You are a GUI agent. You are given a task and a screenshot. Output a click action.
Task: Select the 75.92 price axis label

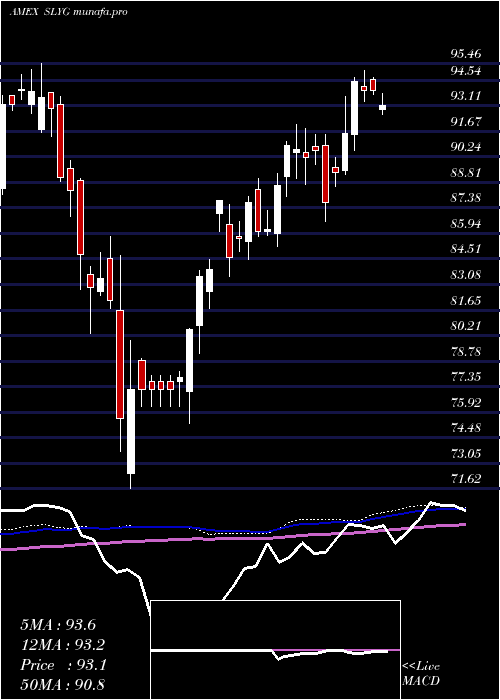coord(466,403)
